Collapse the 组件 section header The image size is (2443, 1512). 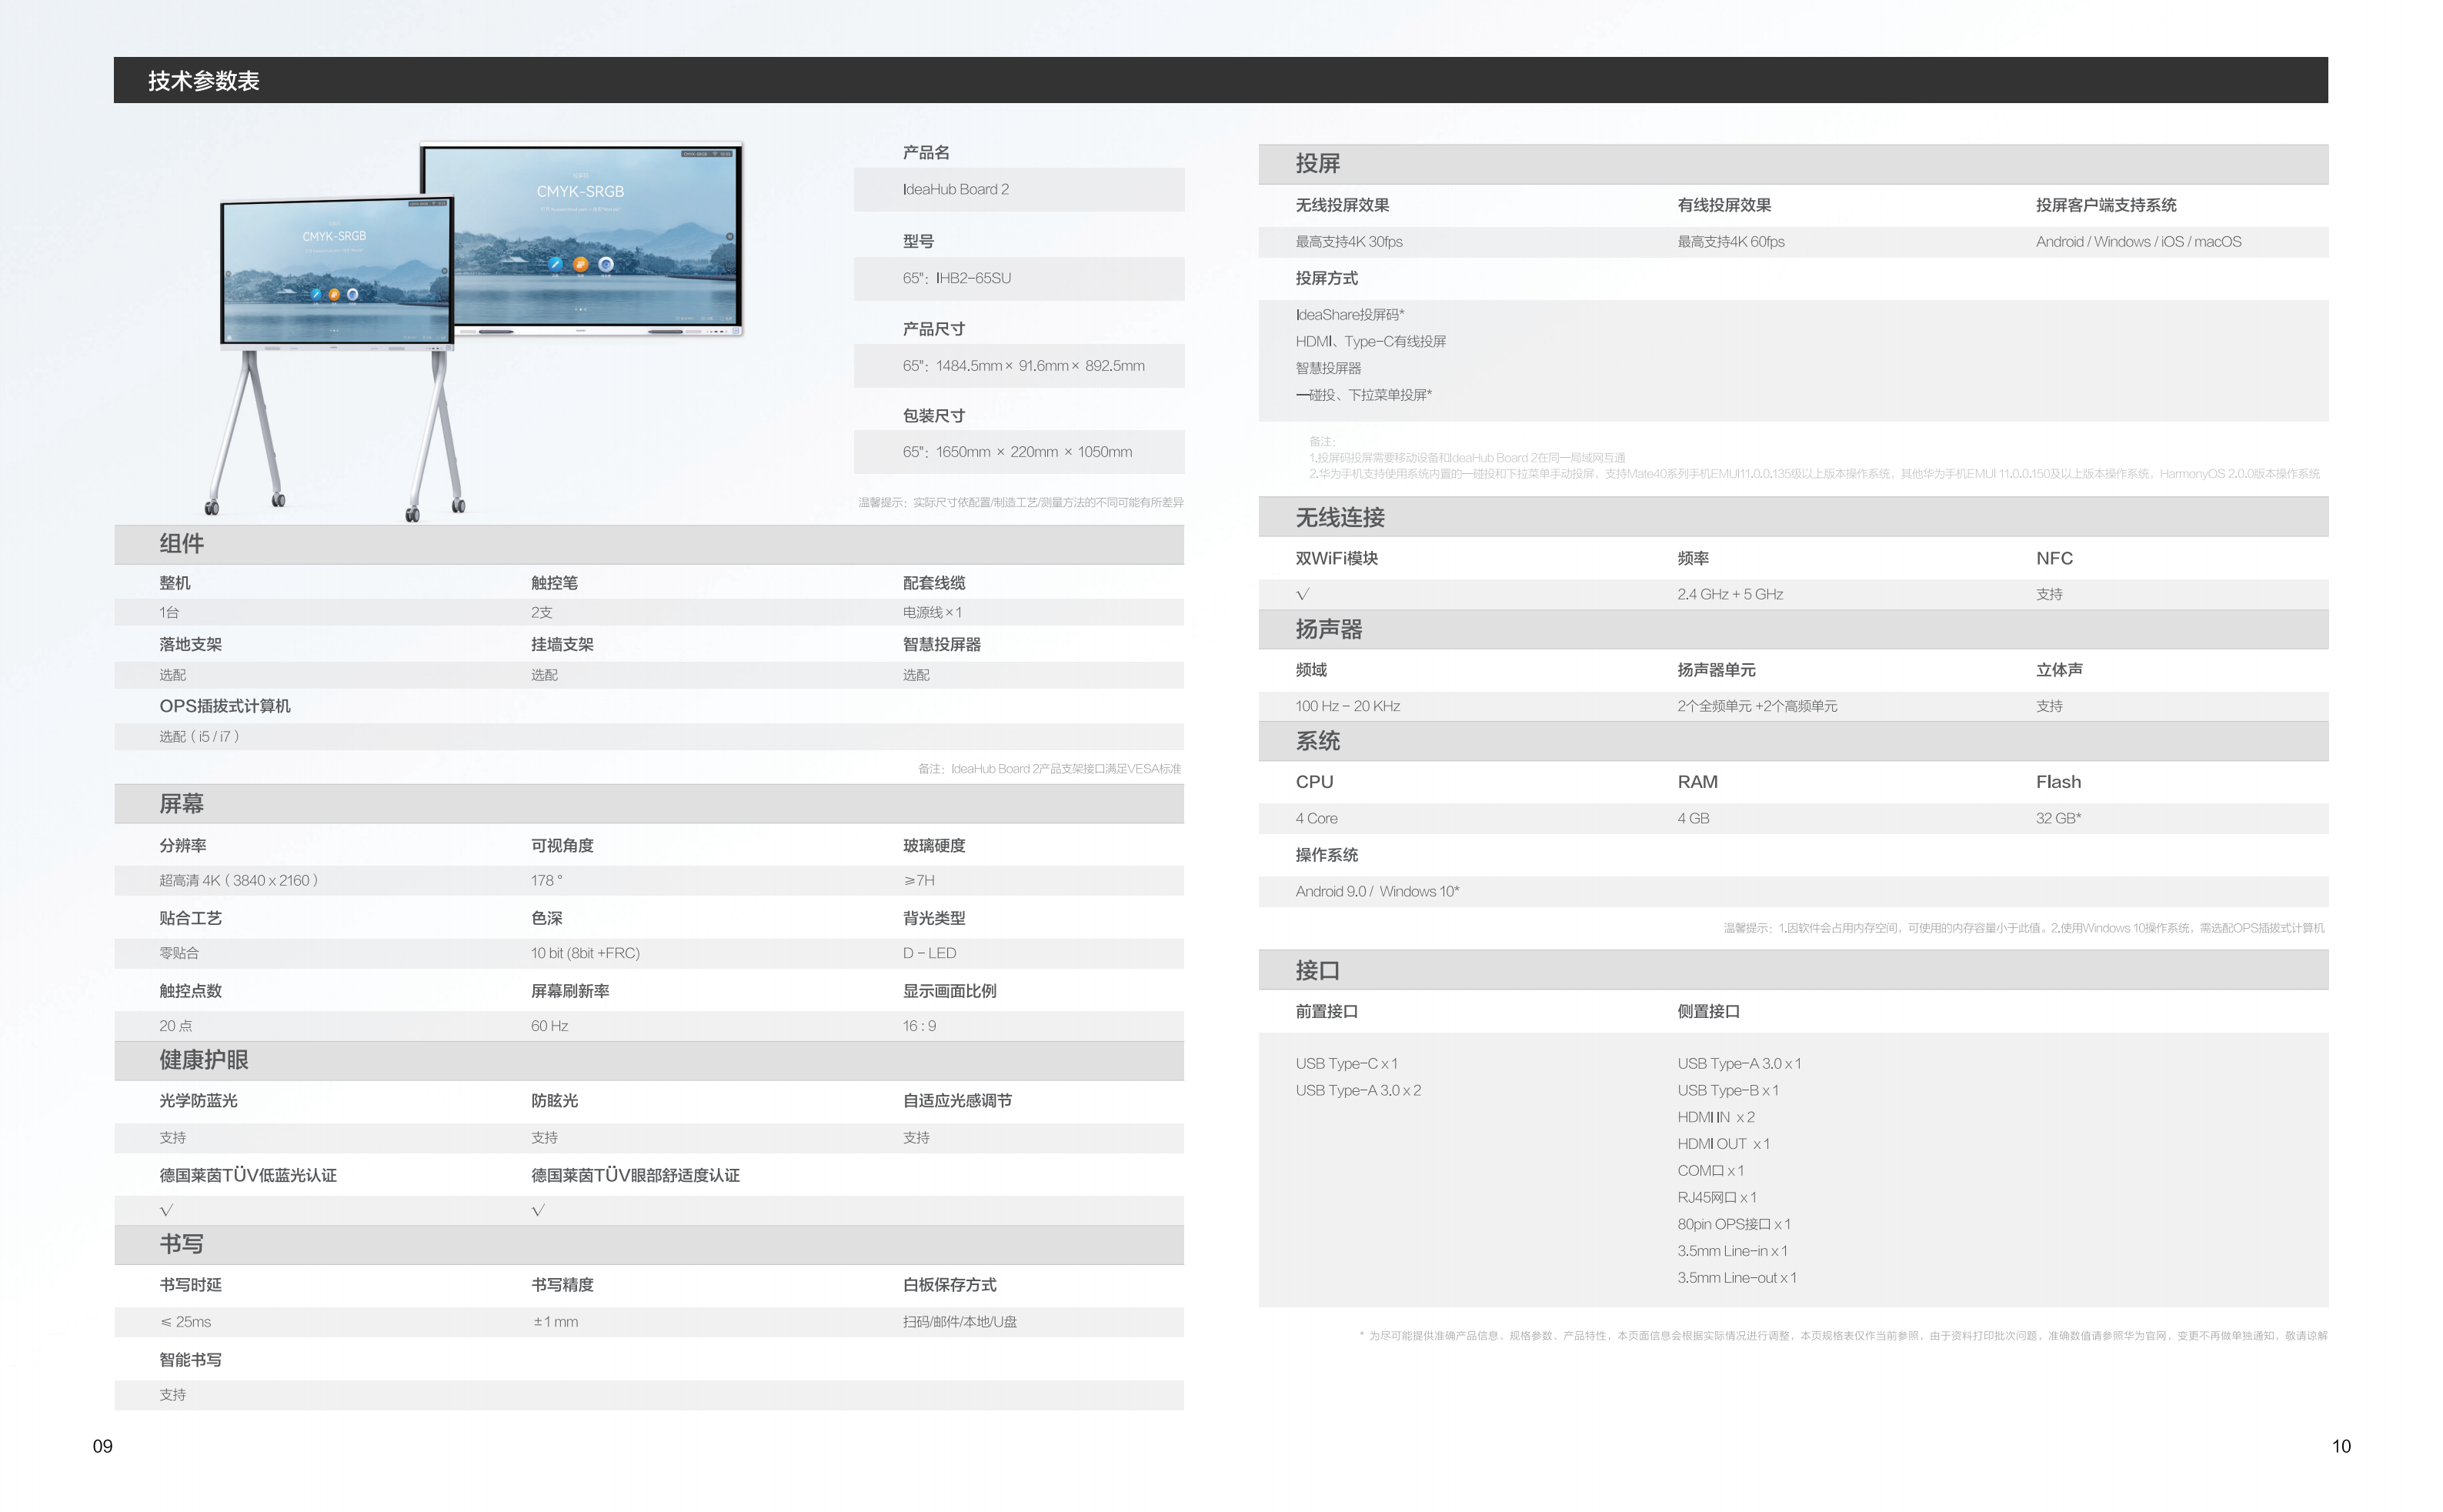point(182,544)
